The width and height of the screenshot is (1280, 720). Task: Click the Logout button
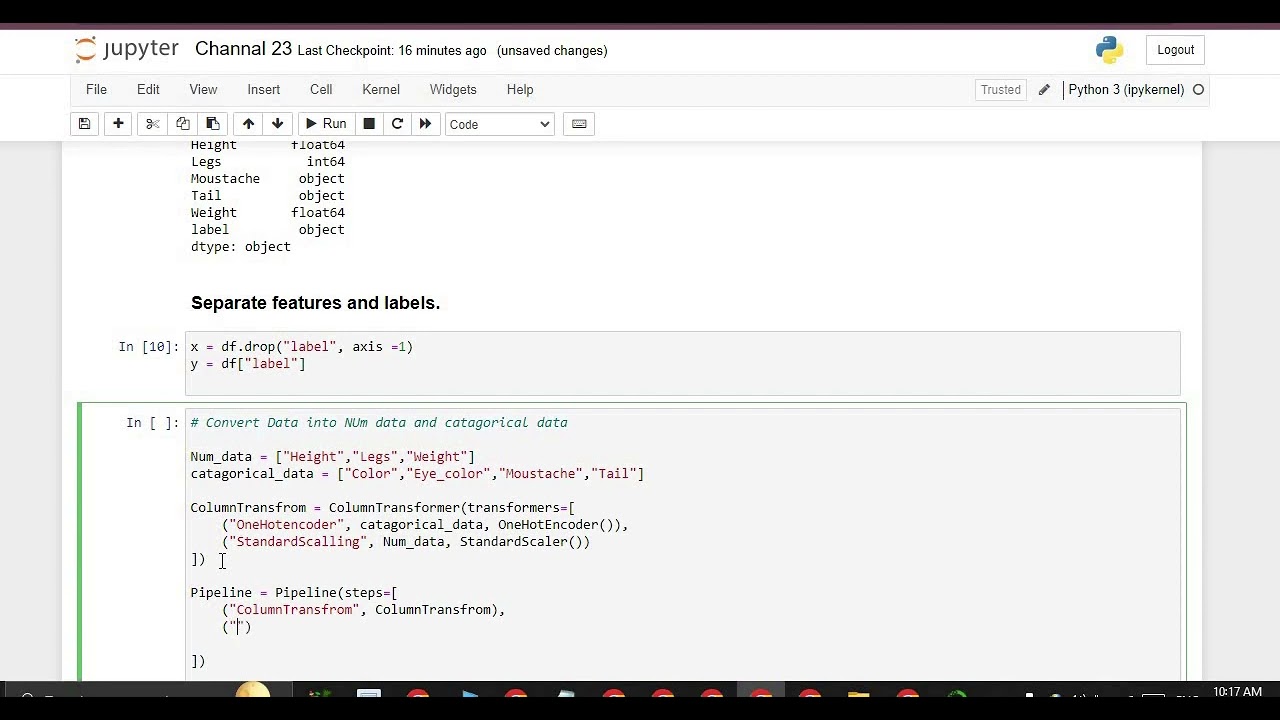coord(1176,50)
